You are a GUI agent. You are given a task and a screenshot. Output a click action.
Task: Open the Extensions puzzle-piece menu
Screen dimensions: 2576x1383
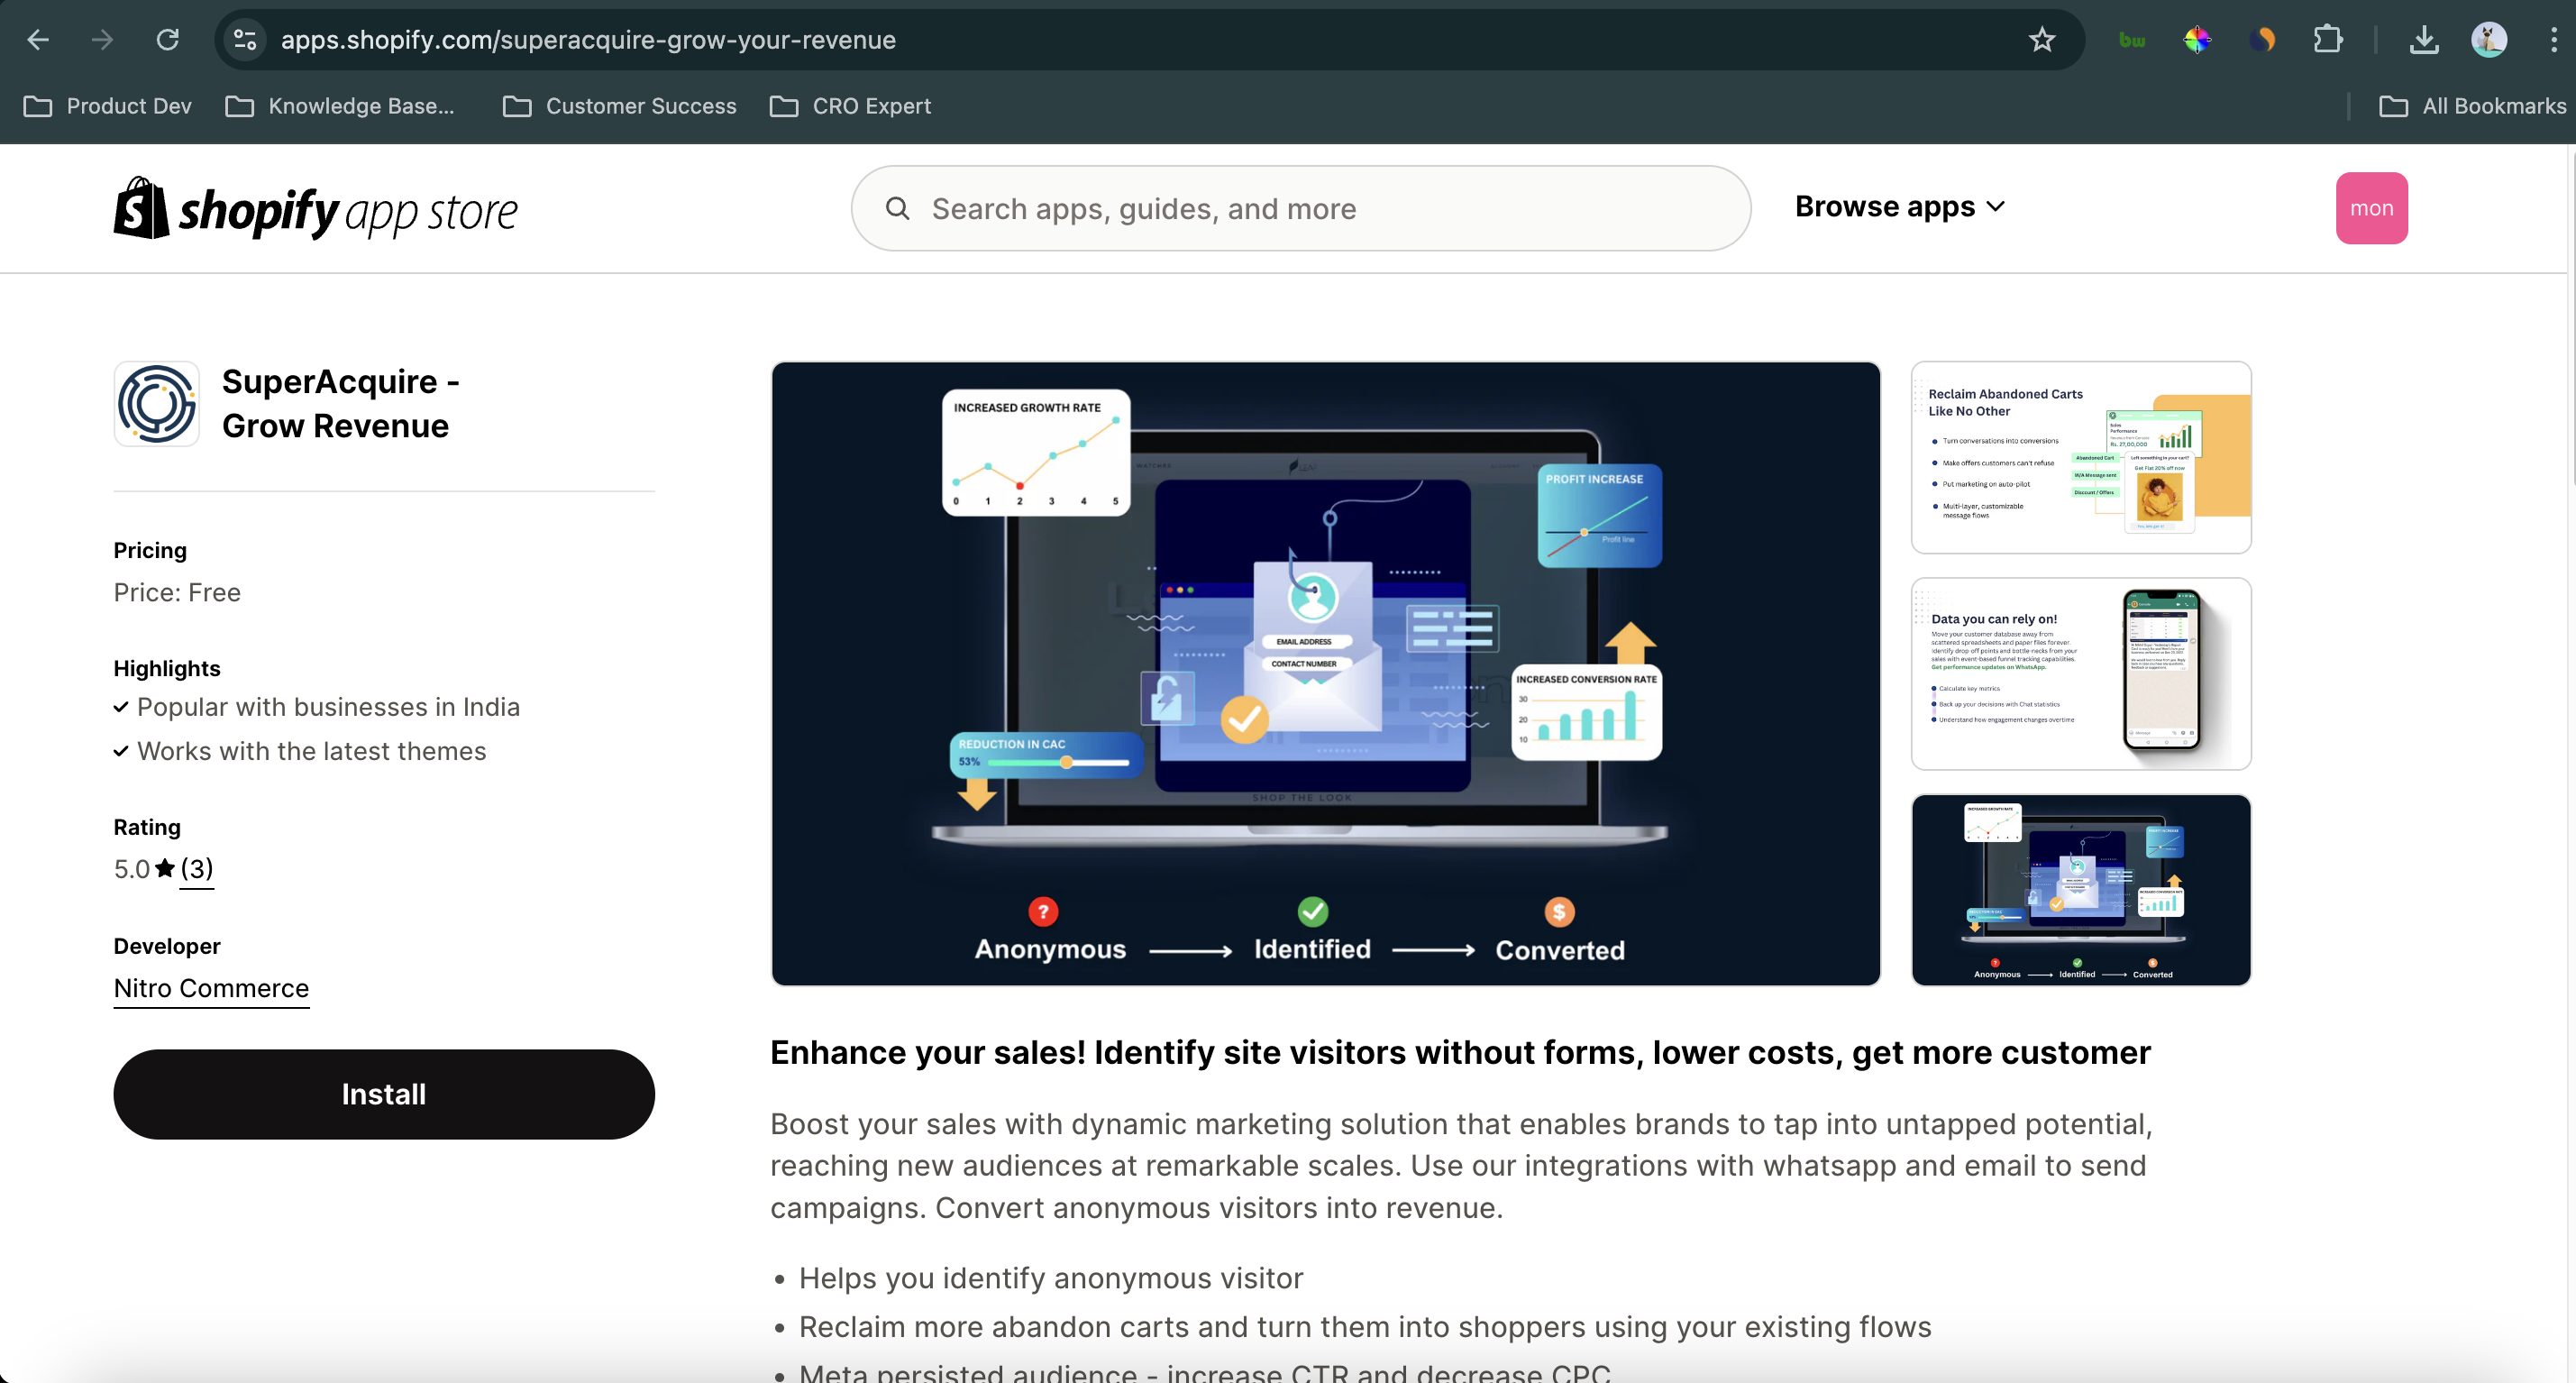(x=2328, y=40)
